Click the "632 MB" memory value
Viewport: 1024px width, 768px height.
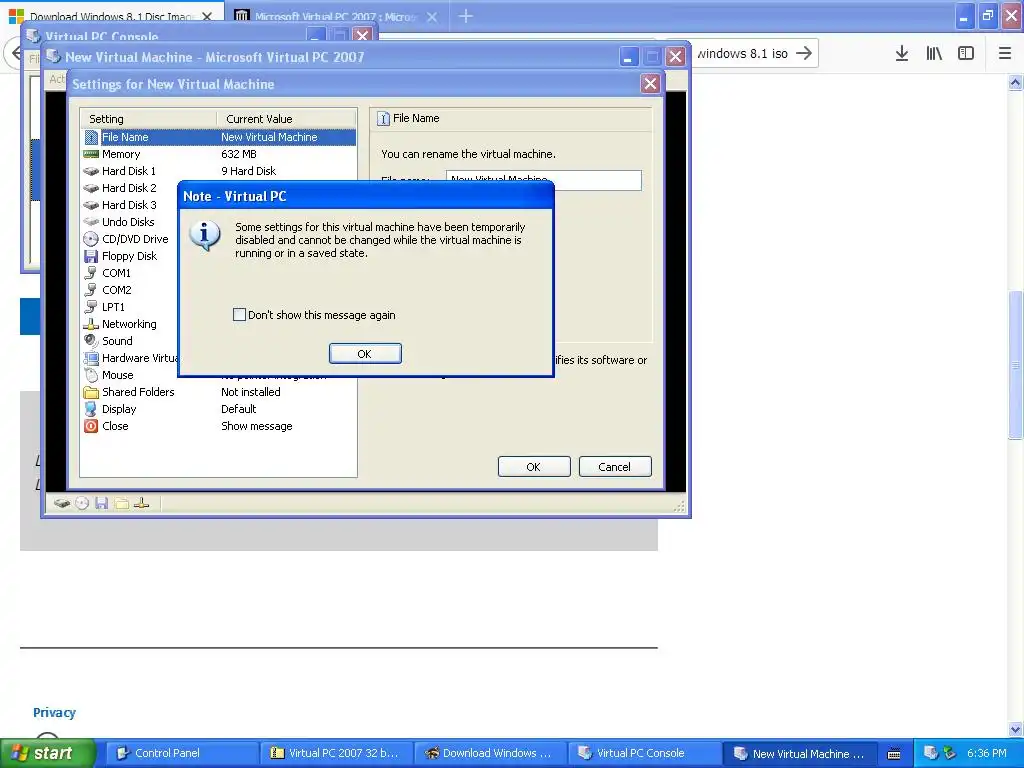238,154
